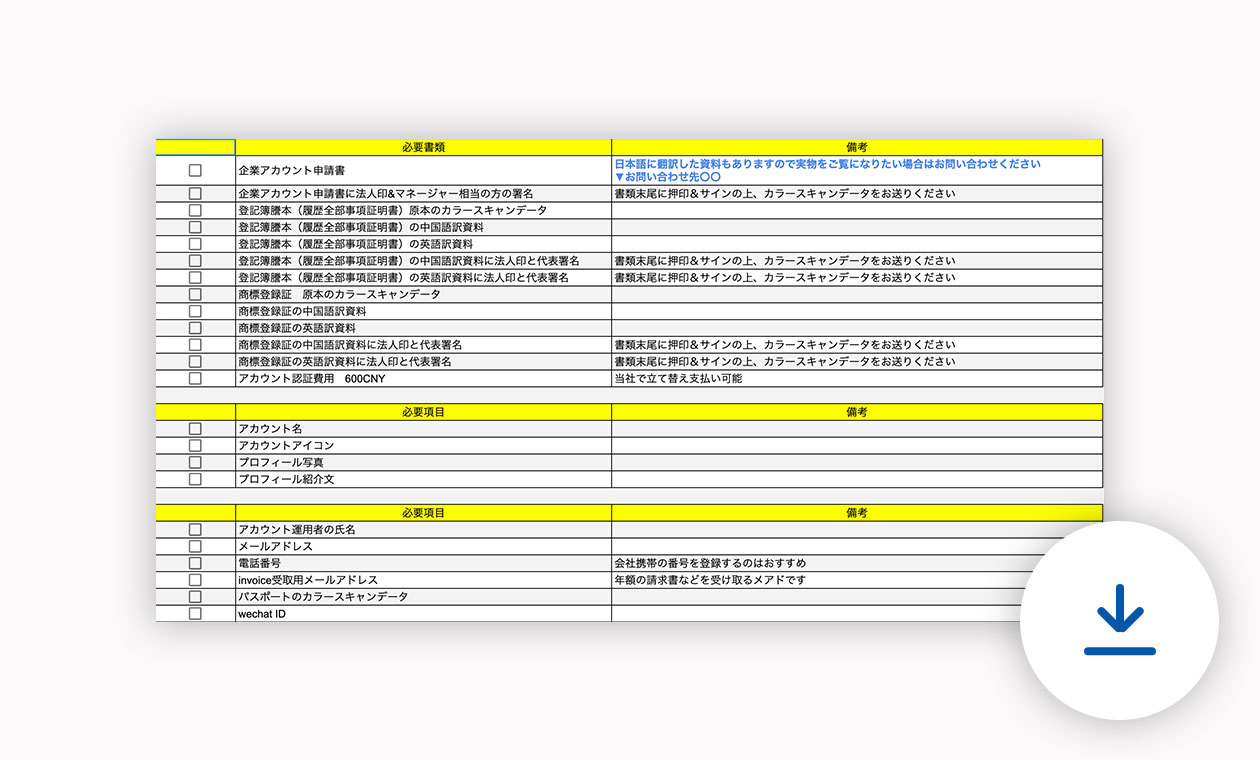1260x760 pixels.
Task: Select cell 登記簿謄本（履歴全部事項証明書）の中国語訳資料
Action: pyautogui.click(x=423, y=227)
